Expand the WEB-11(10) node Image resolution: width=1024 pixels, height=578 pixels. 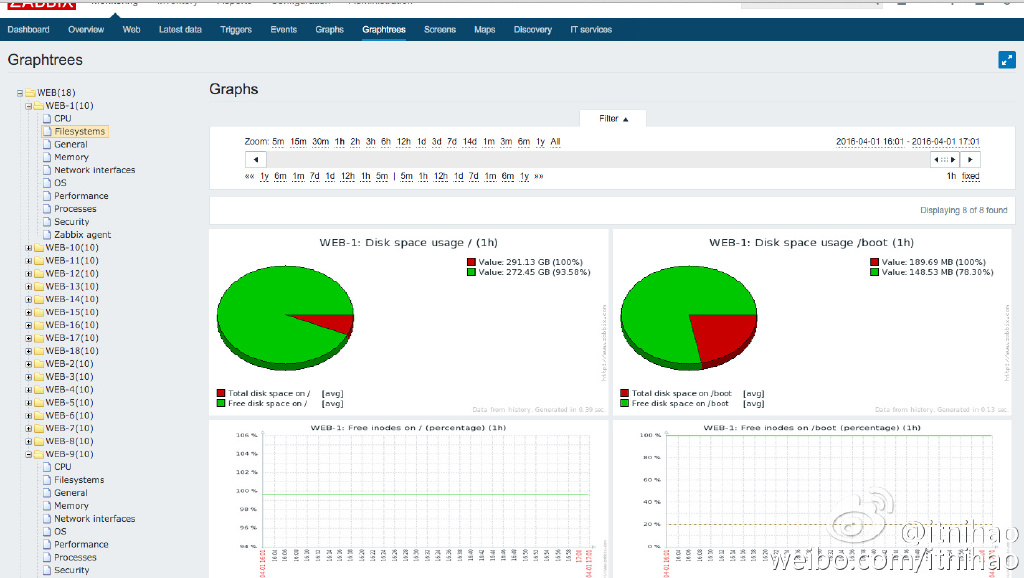pos(29,261)
